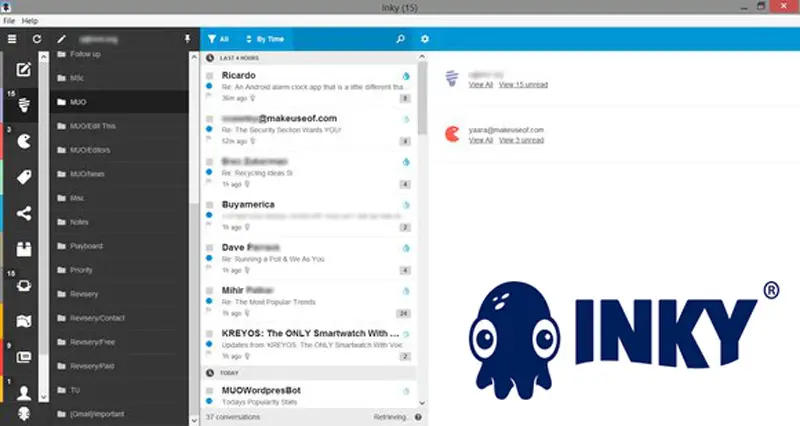Open the All filter dropdown
800x426 pixels.
(x=218, y=39)
